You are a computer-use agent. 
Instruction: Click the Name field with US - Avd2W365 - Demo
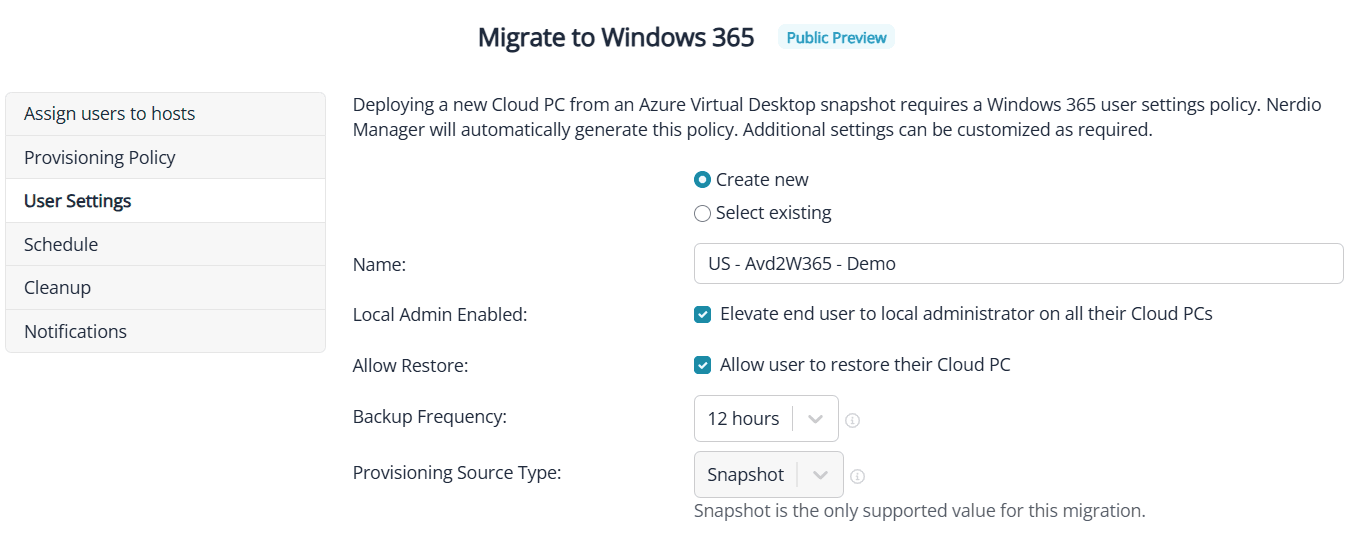pos(1018,264)
